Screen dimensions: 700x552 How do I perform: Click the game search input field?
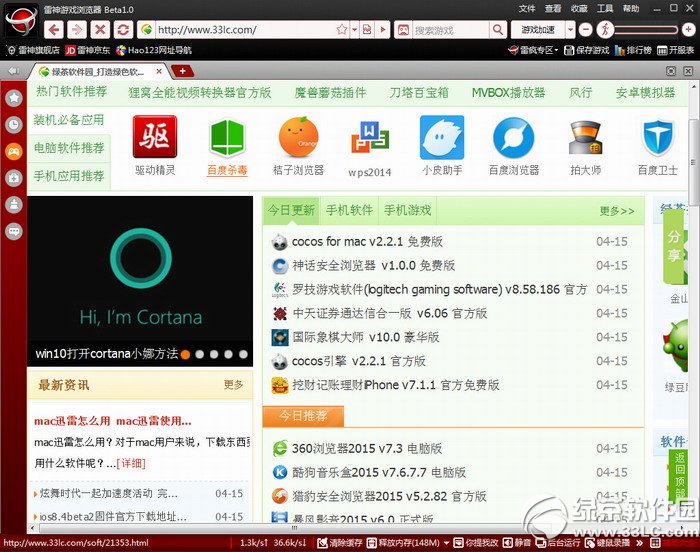point(450,30)
